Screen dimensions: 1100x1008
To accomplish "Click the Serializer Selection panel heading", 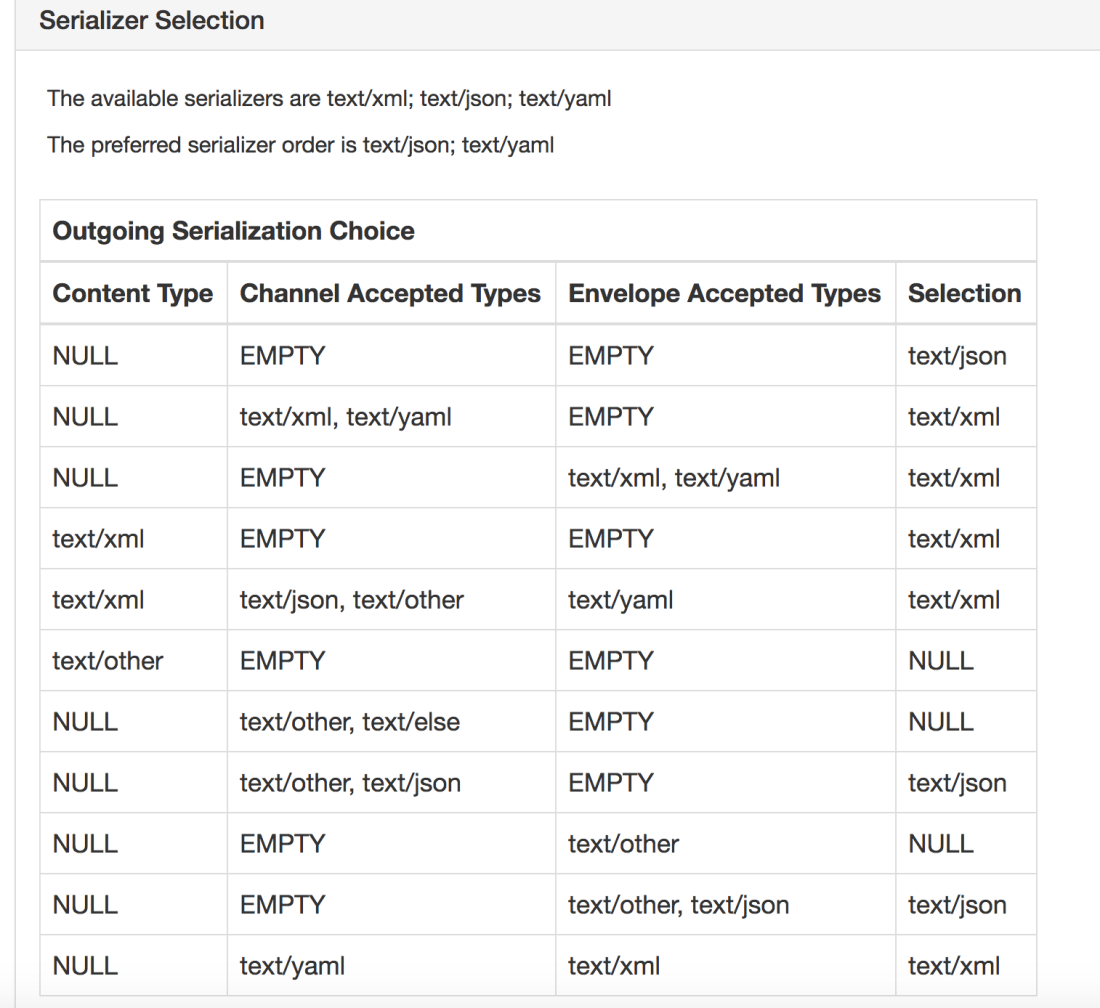I will click(152, 21).
